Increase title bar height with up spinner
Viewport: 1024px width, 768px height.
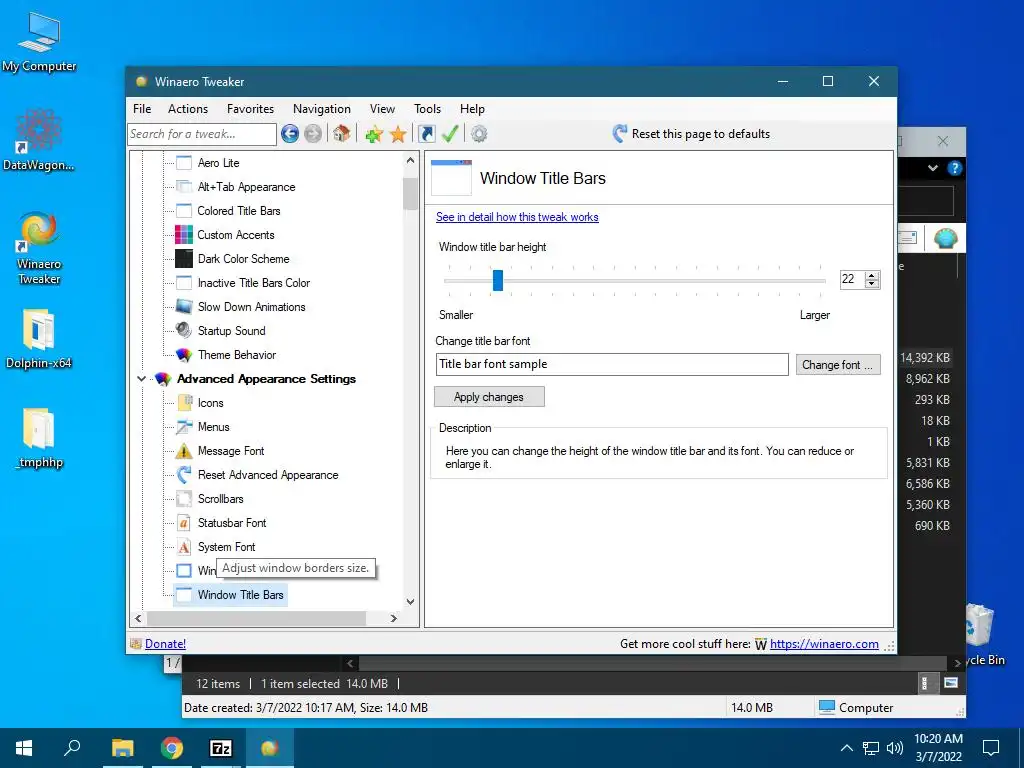coord(872,276)
